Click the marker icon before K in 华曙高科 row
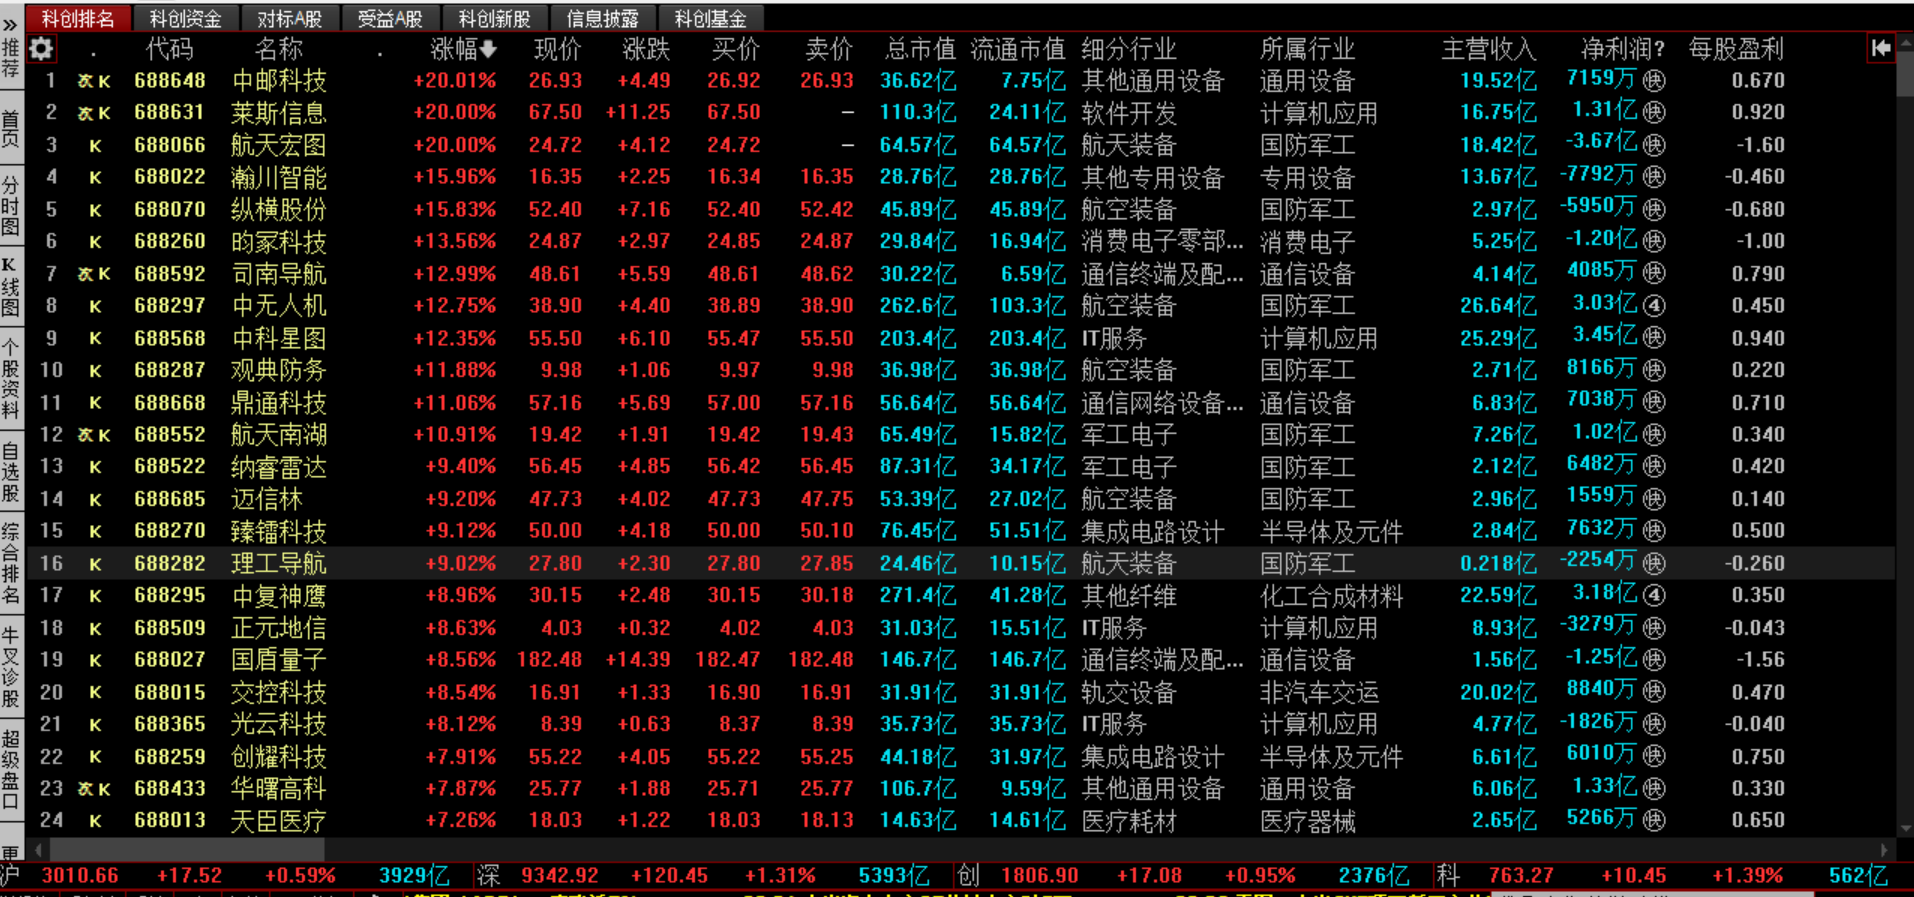This screenshot has width=1914, height=897. pyautogui.click(x=85, y=789)
